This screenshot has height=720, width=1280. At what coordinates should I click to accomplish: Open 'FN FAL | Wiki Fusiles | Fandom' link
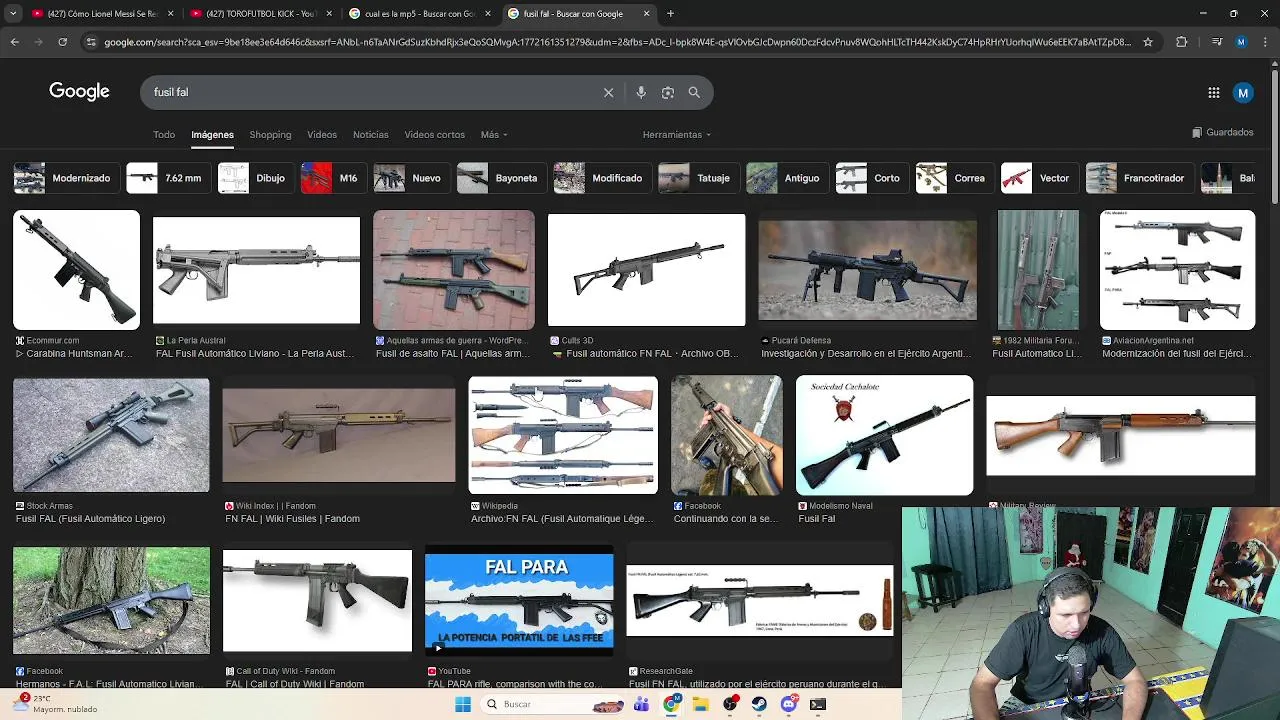click(x=292, y=519)
